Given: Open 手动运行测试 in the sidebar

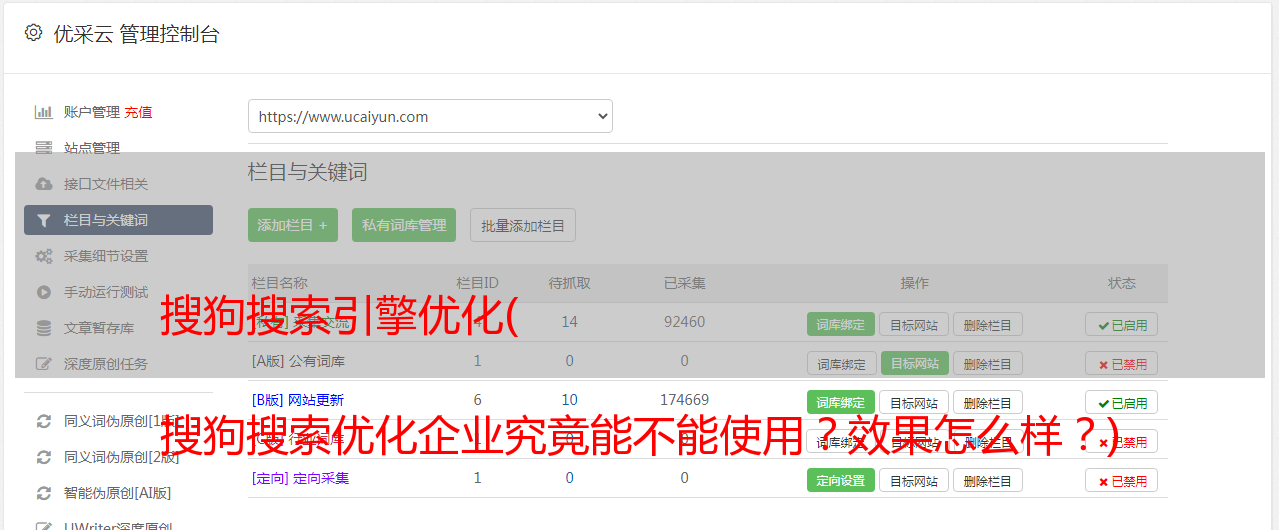Looking at the screenshot, I should click(106, 292).
